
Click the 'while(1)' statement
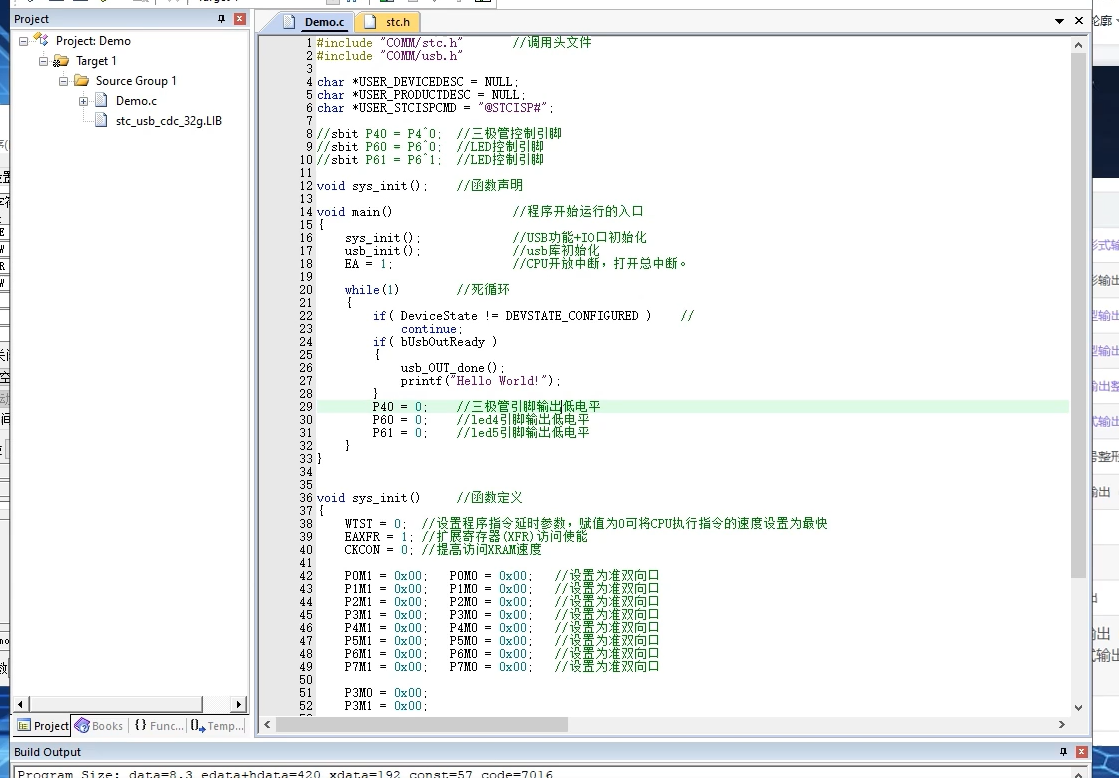pyautogui.click(x=372, y=290)
